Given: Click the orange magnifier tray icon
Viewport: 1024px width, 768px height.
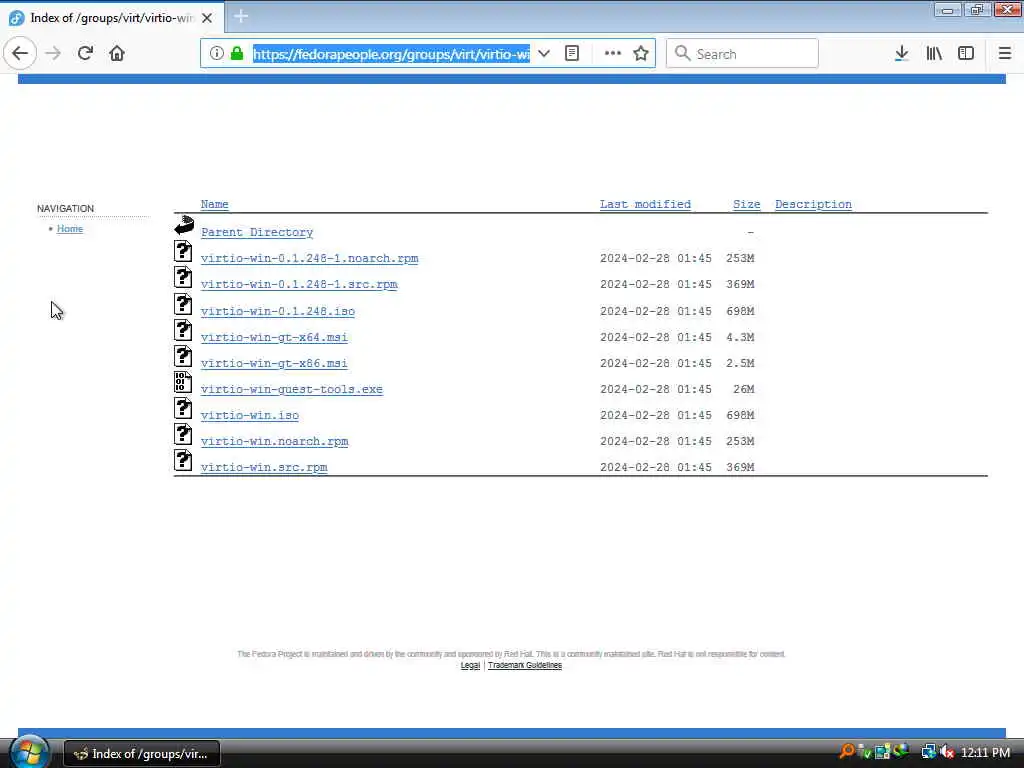Looking at the screenshot, I should point(846,752).
